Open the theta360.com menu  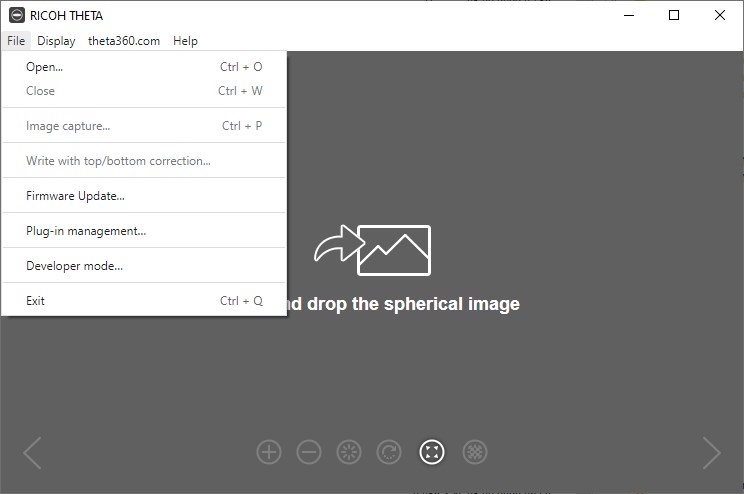click(x=124, y=41)
